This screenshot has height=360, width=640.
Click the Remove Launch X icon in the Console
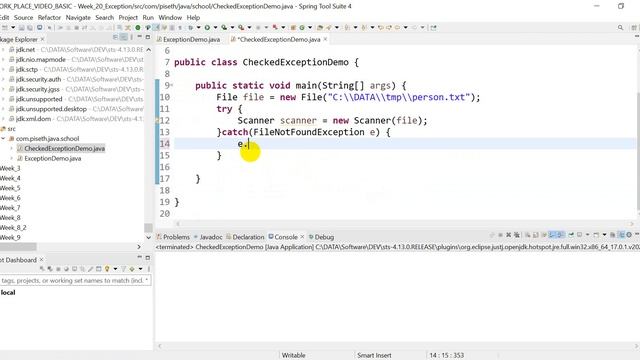click(509, 235)
